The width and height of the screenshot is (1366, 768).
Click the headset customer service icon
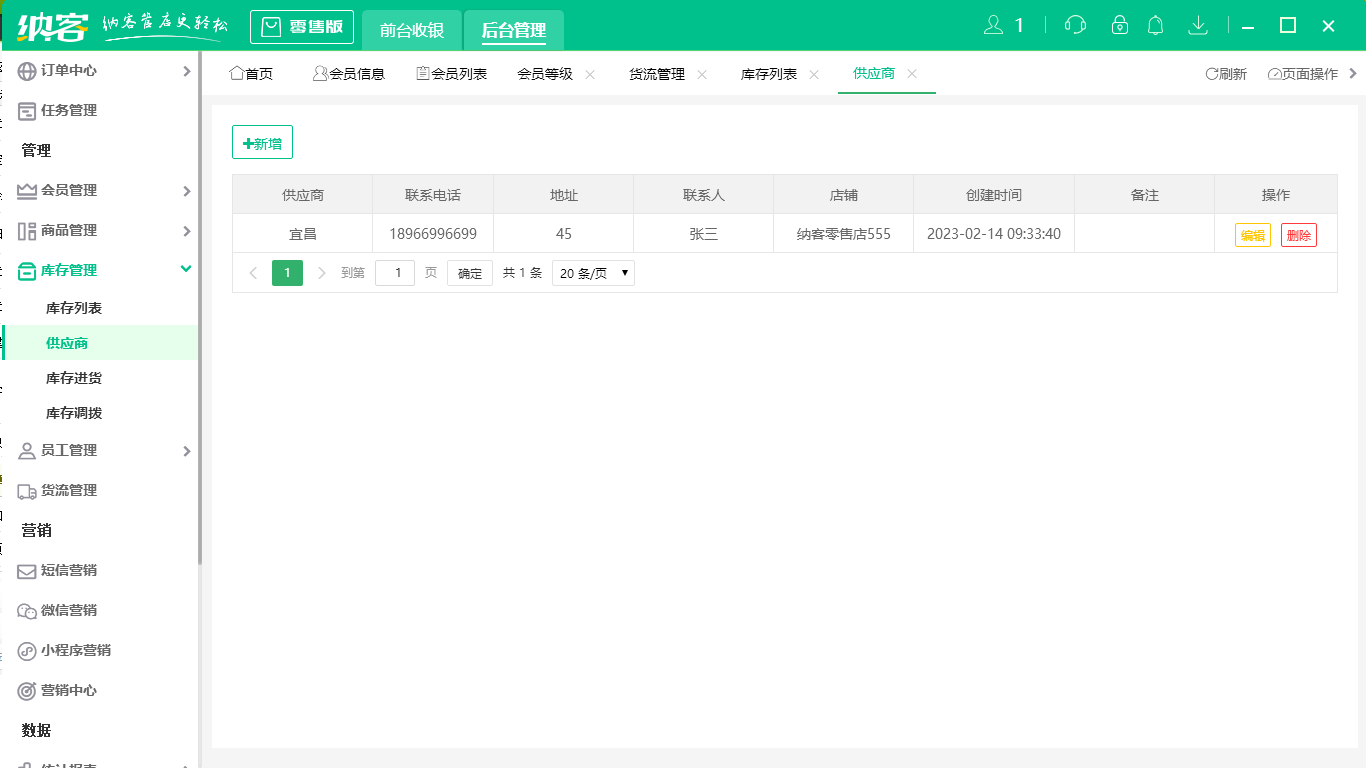[x=1075, y=24]
